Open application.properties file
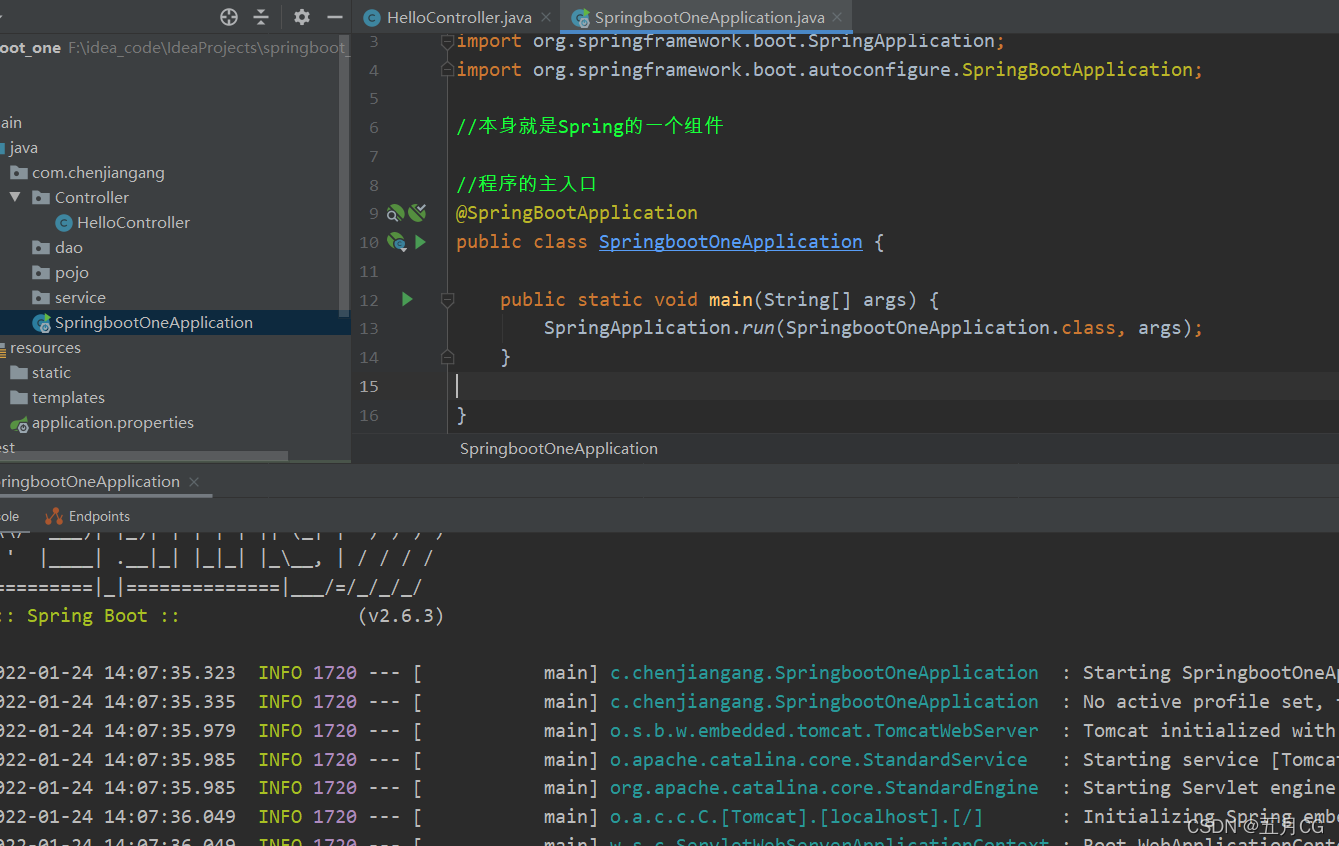The width and height of the screenshot is (1339, 846). [113, 423]
